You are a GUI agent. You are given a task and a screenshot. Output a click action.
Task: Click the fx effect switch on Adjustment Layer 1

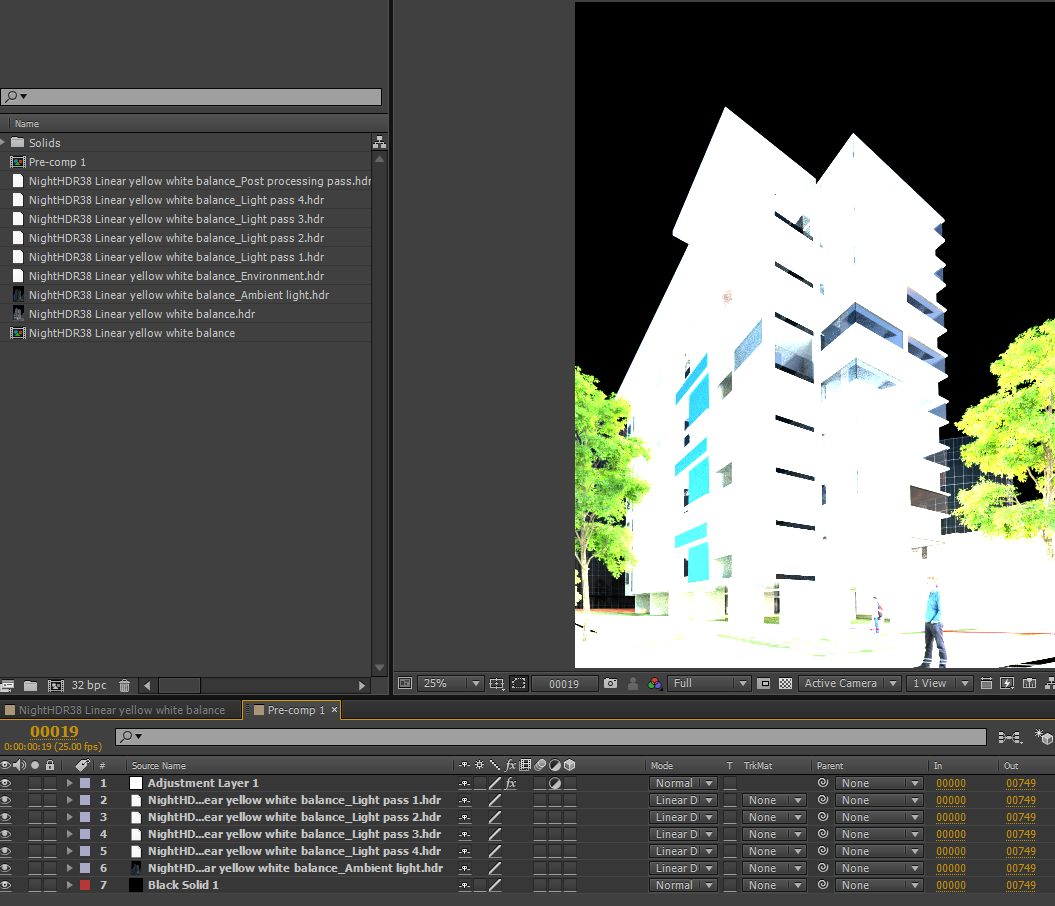coord(511,783)
